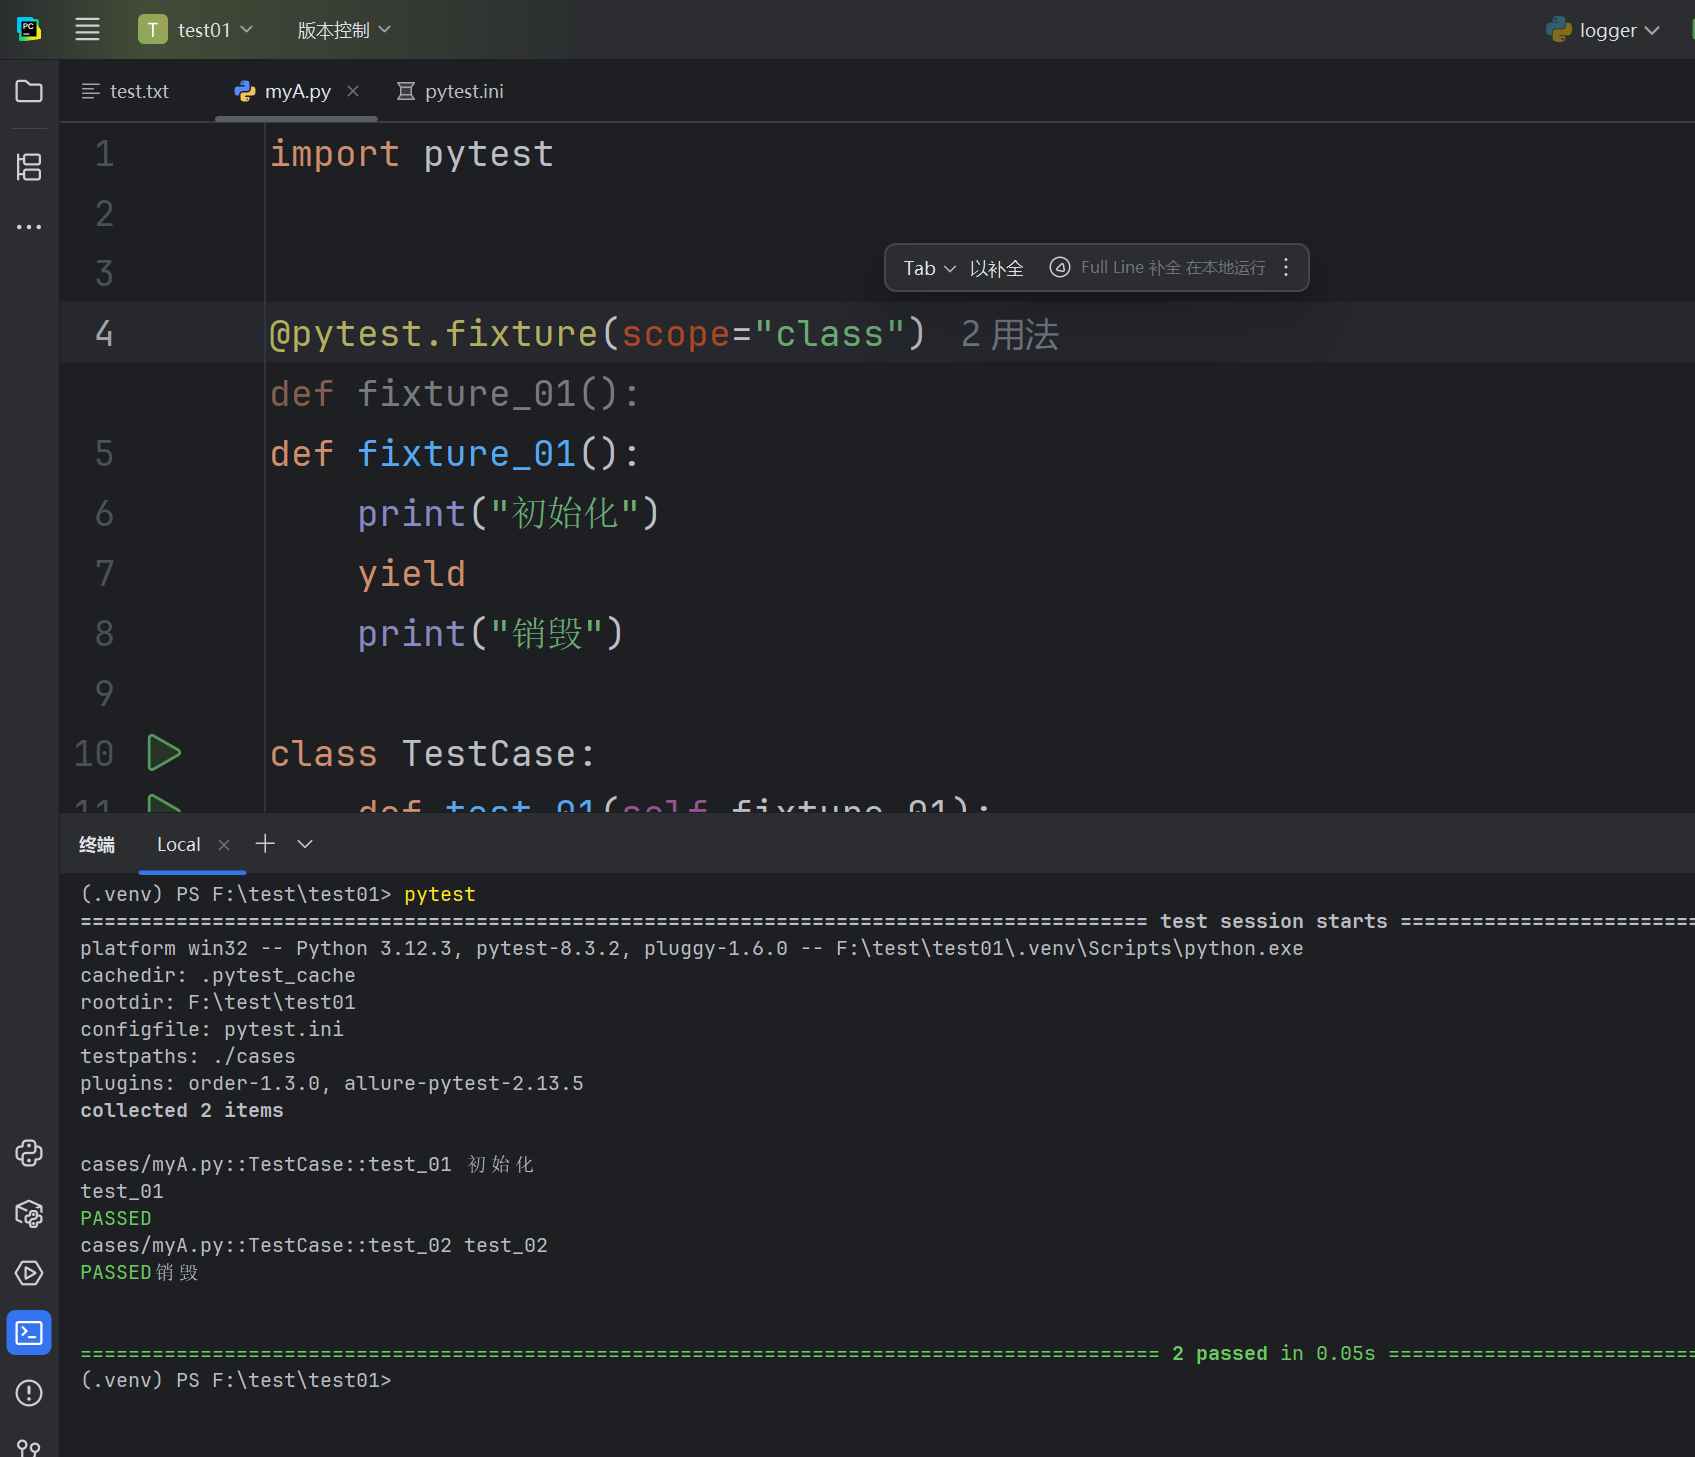Click the '以补全' completion label
The height and width of the screenshot is (1457, 1695).
[x=996, y=268]
